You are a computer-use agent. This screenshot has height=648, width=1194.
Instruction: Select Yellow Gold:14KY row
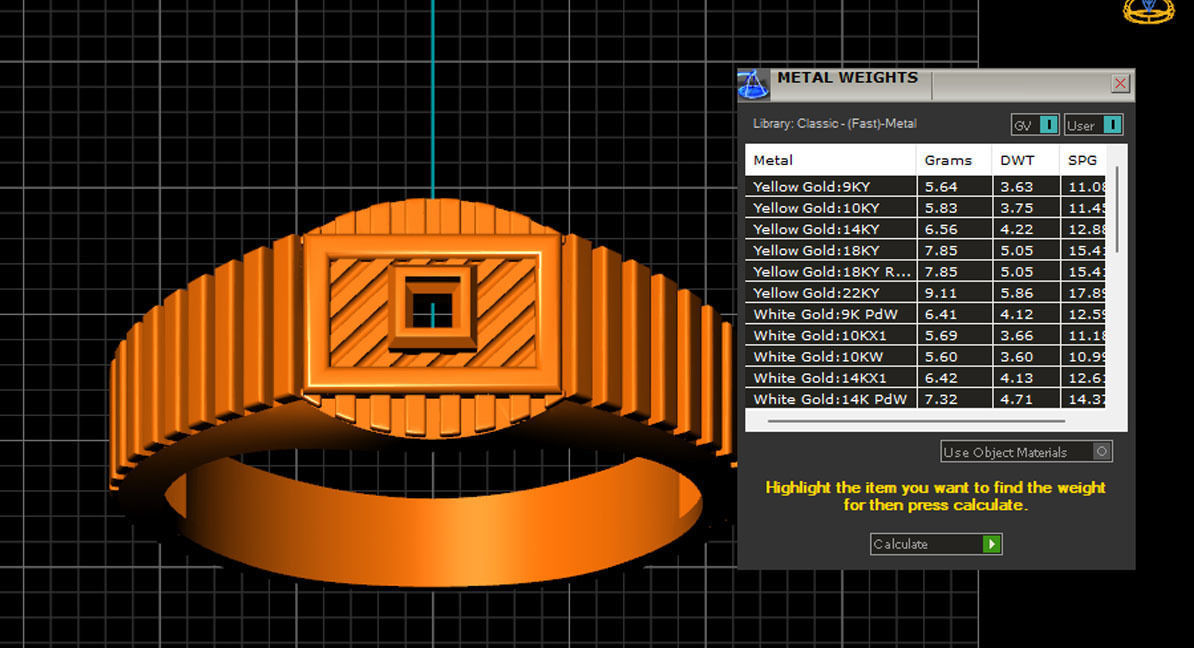[x=925, y=229]
